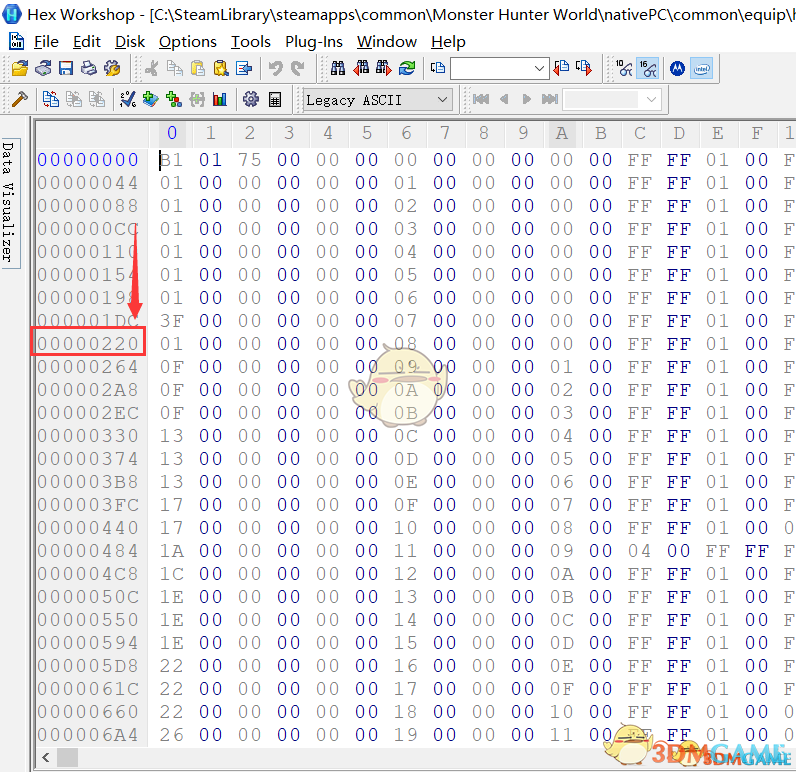Expand the greyed-out bookmark dropdown

click(651, 99)
